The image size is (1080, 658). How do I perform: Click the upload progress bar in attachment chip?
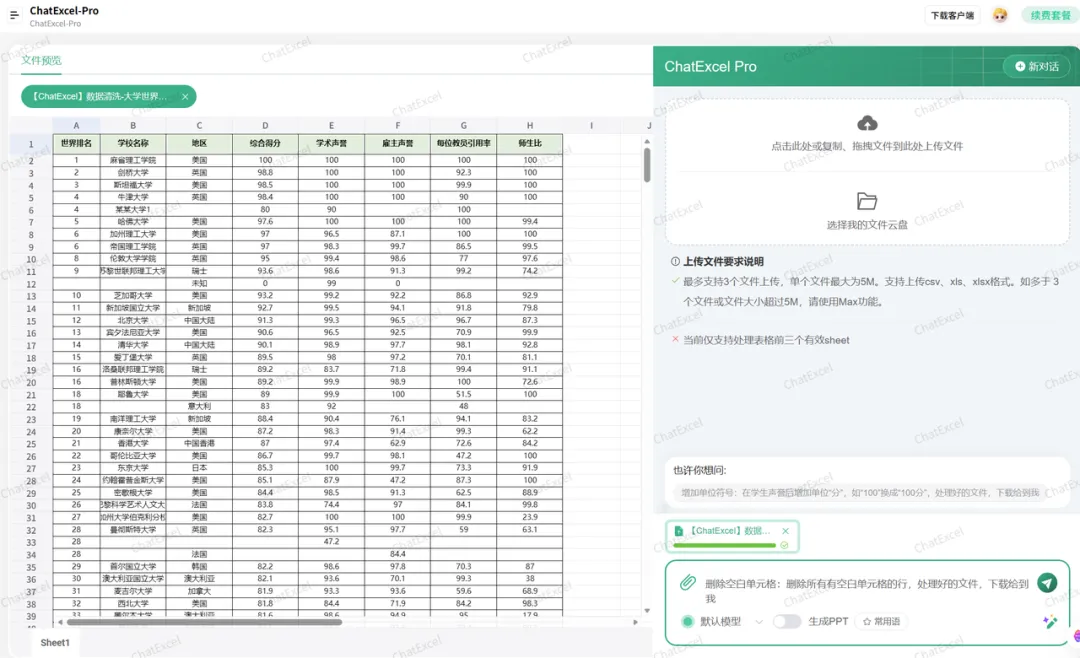(725, 545)
